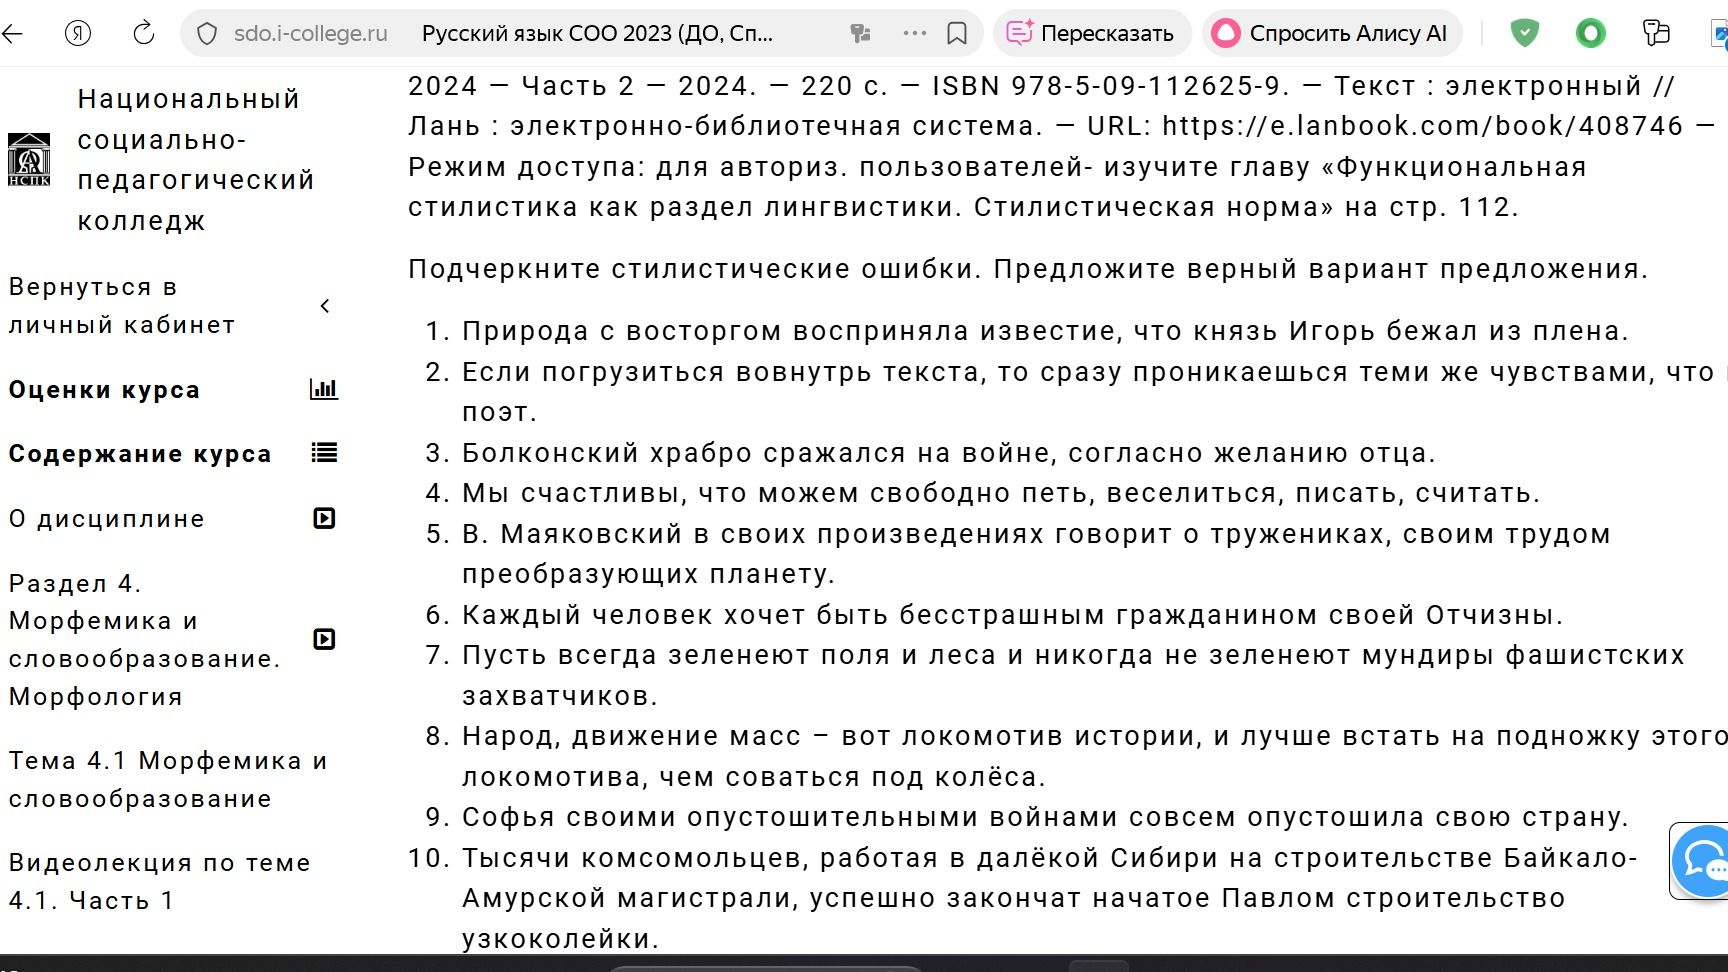Click sentence 'Тысячи комсомольцев, работая в далёкой Сибири'
Image resolution: width=1728 pixels, height=972 pixels.
pos(1050,898)
